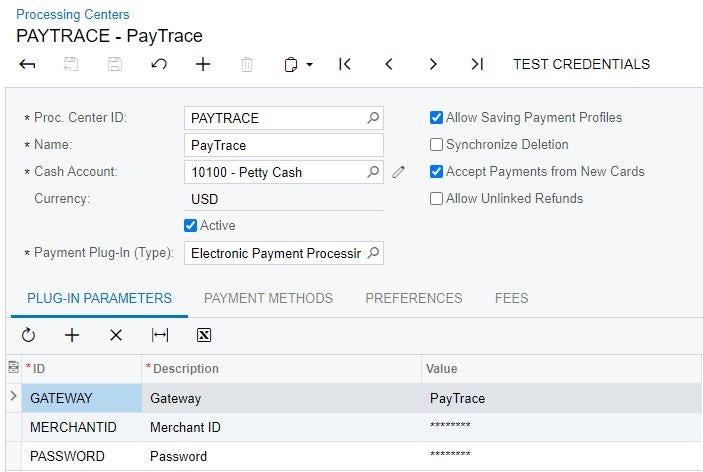Switch to the Preferences tab
The image size is (703, 472).
pyautogui.click(x=414, y=298)
